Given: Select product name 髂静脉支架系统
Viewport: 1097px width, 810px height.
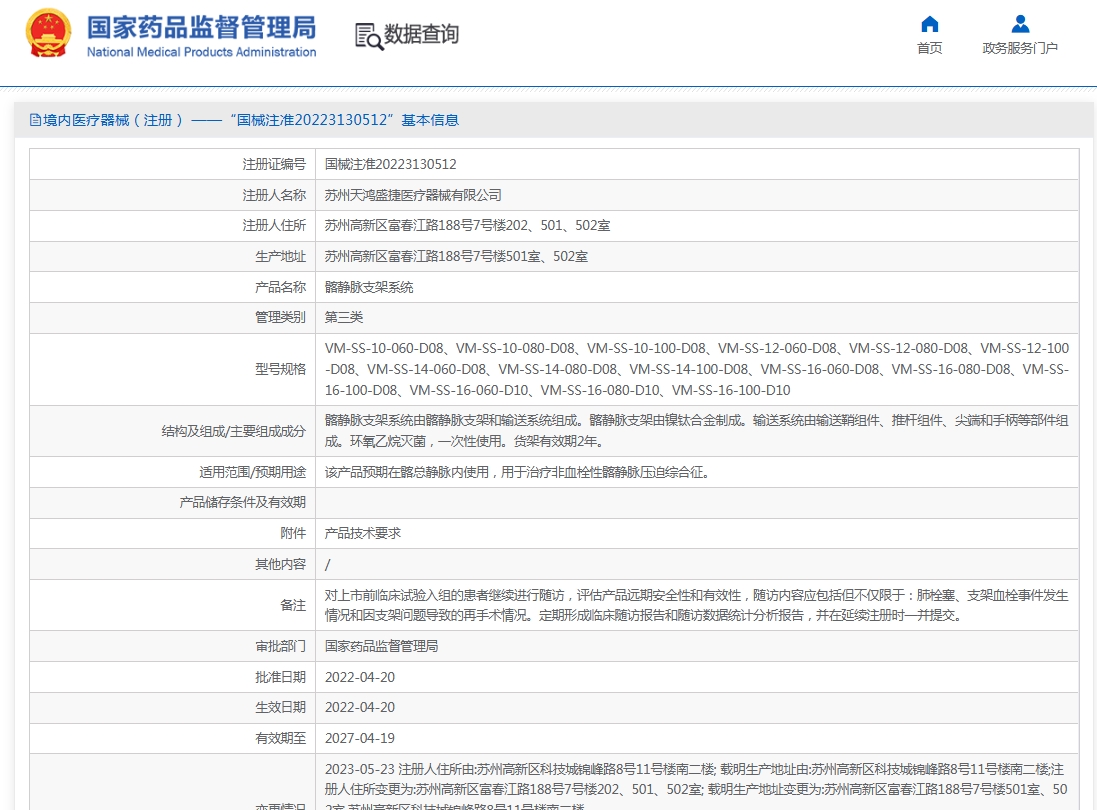Looking at the screenshot, I should click(x=369, y=287).
